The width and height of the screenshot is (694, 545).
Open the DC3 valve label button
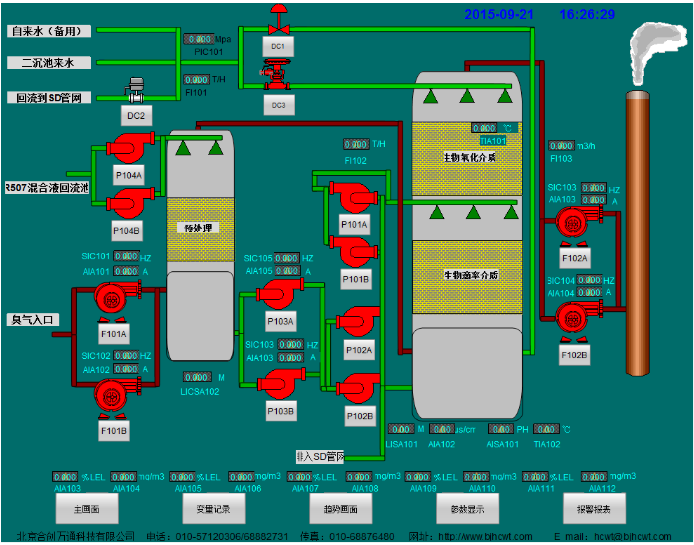279,105
